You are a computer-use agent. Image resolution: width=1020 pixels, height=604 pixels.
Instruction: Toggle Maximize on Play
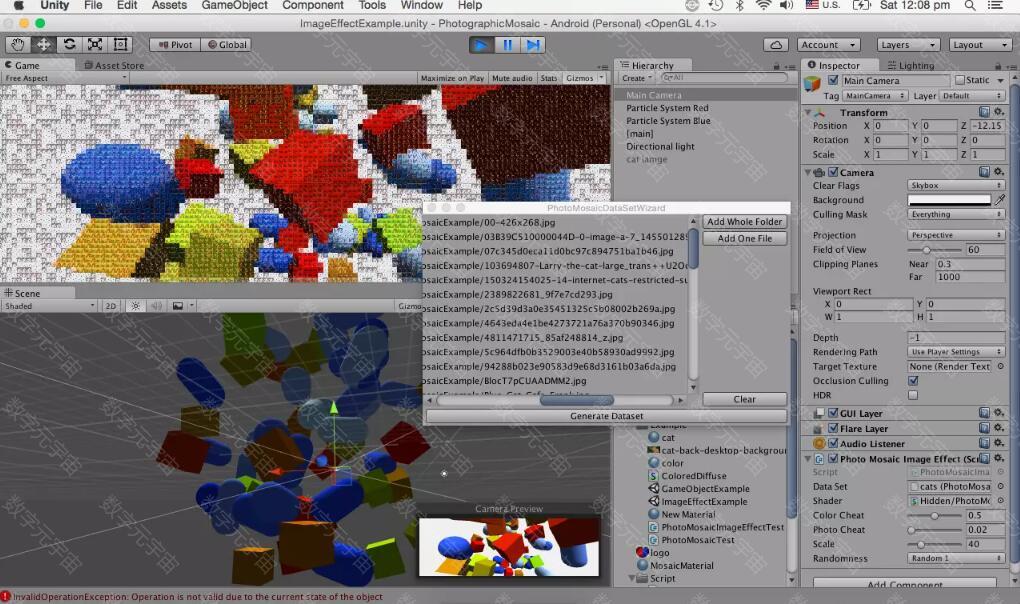click(x=452, y=78)
